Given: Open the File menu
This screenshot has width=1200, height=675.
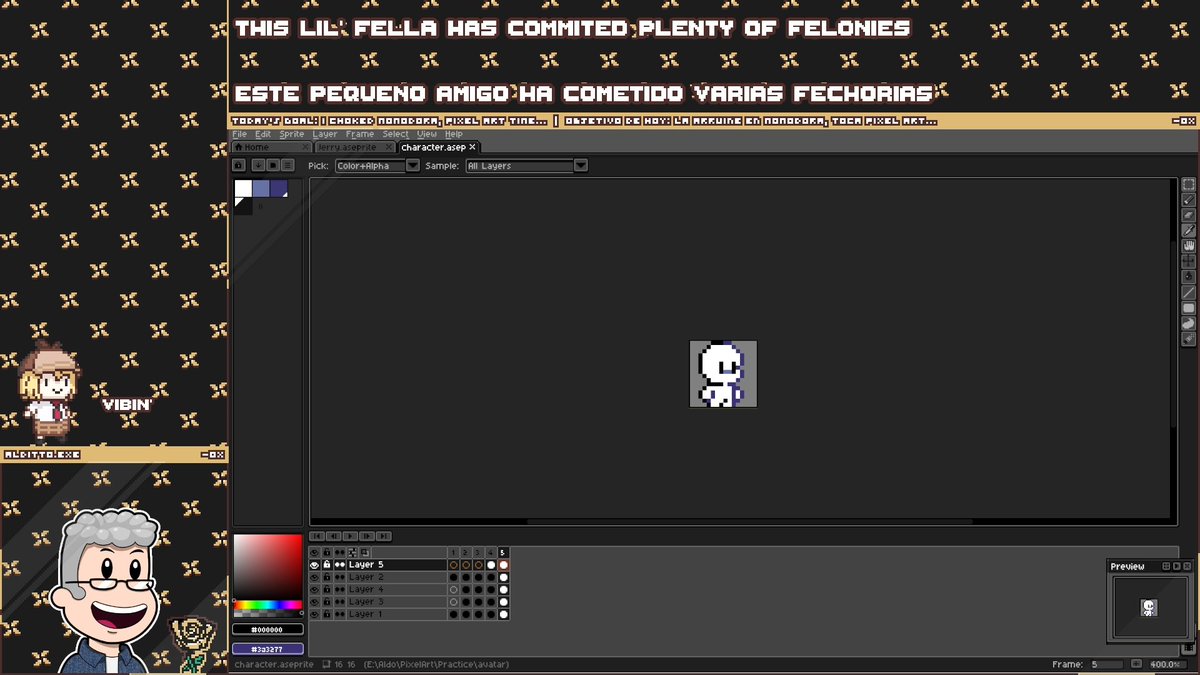Looking at the screenshot, I should pos(240,134).
